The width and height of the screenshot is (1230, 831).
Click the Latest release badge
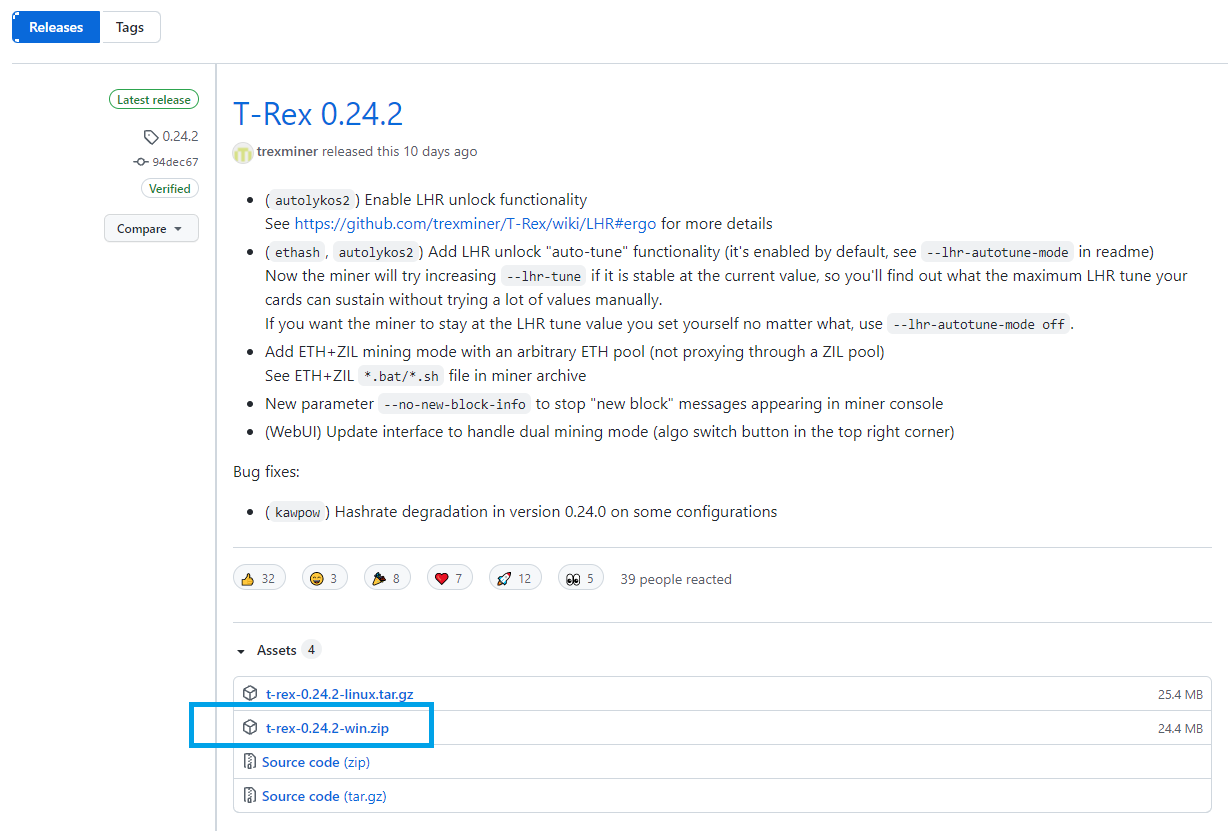coord(154,100)
